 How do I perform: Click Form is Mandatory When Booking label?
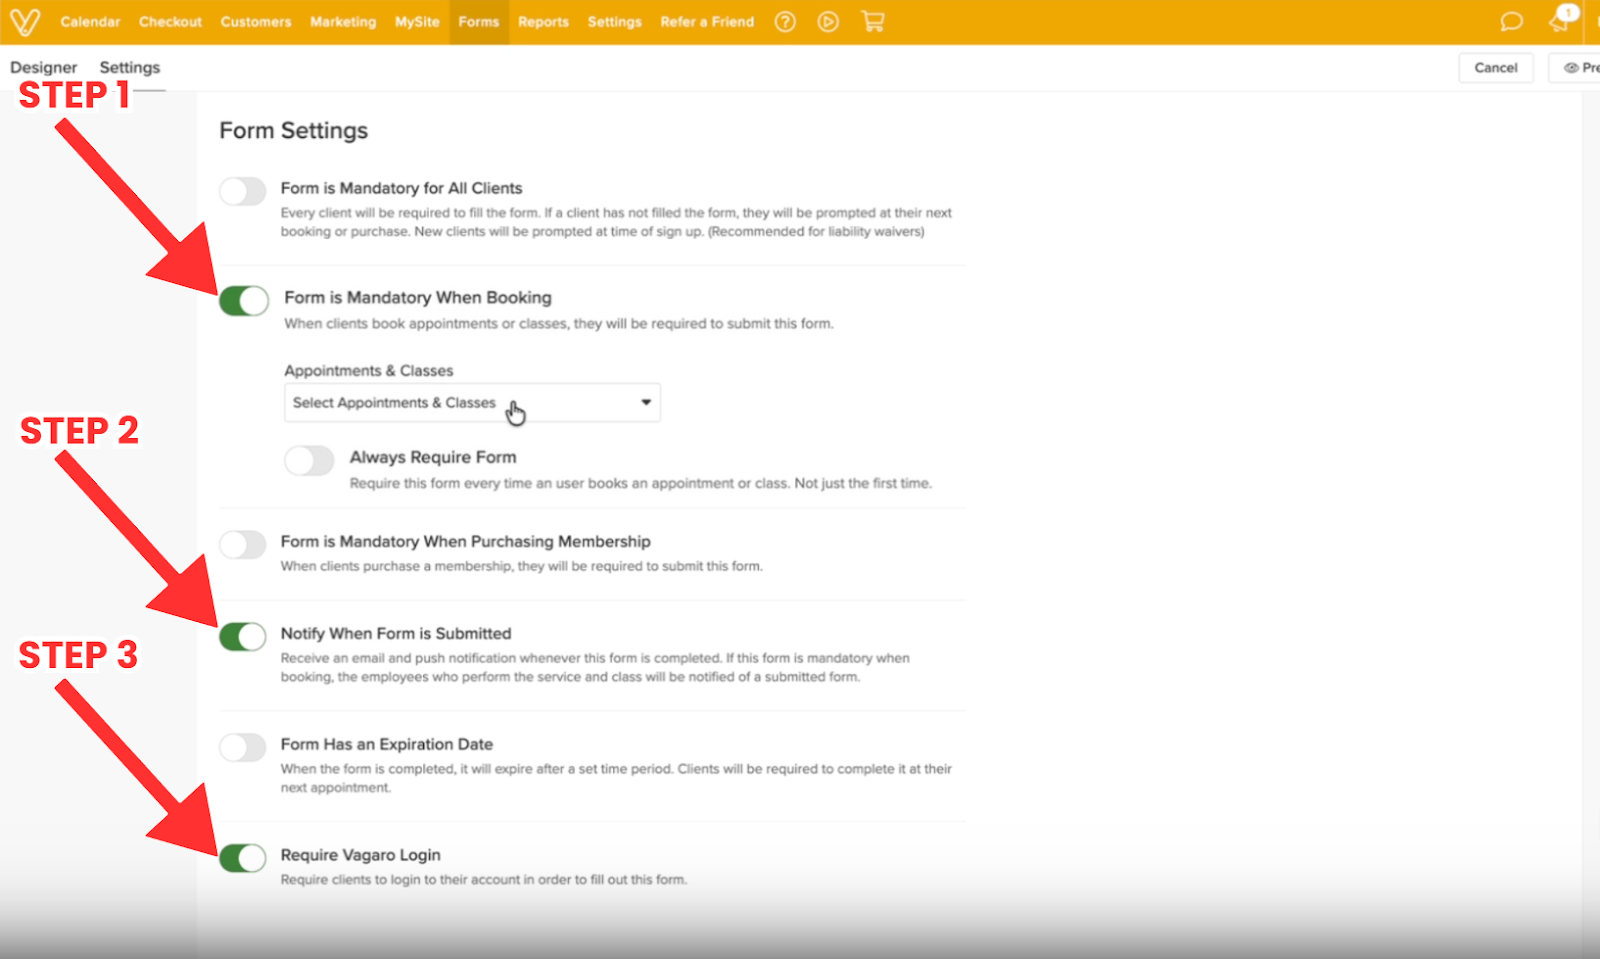coord(418,297)
